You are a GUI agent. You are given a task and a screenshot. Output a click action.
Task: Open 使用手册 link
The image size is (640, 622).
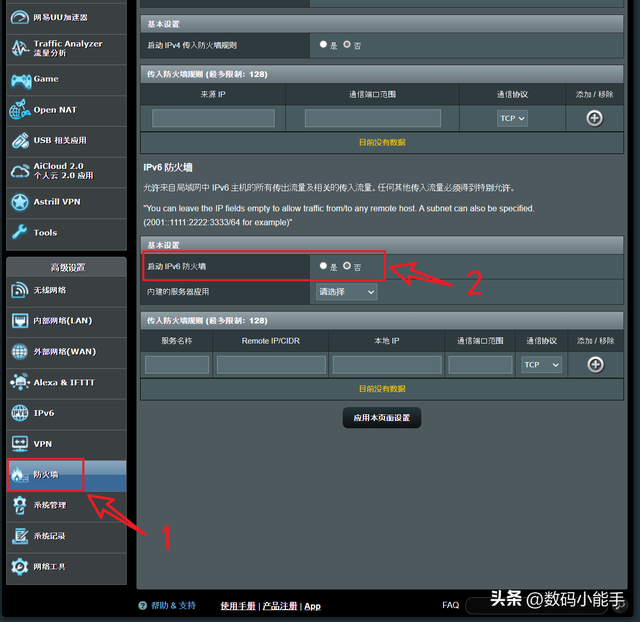[238, 606]
